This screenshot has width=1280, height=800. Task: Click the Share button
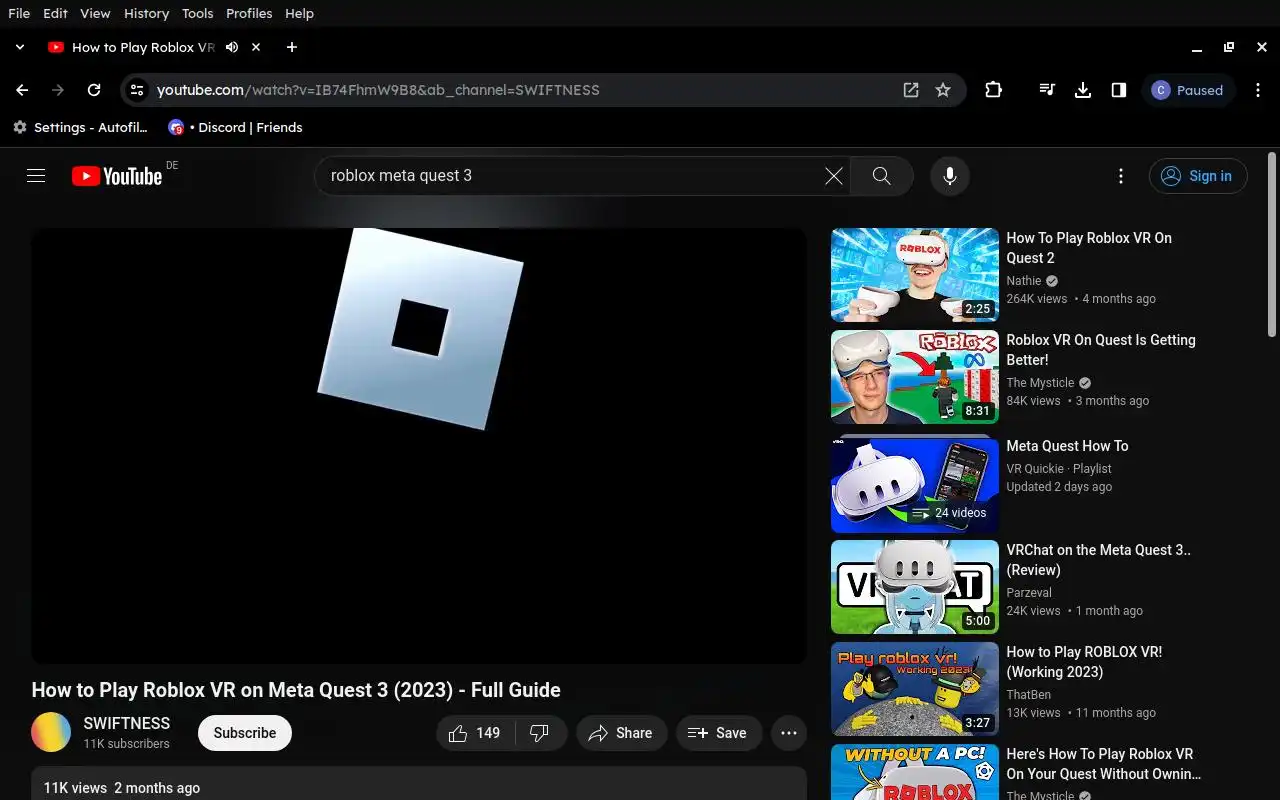621,733
